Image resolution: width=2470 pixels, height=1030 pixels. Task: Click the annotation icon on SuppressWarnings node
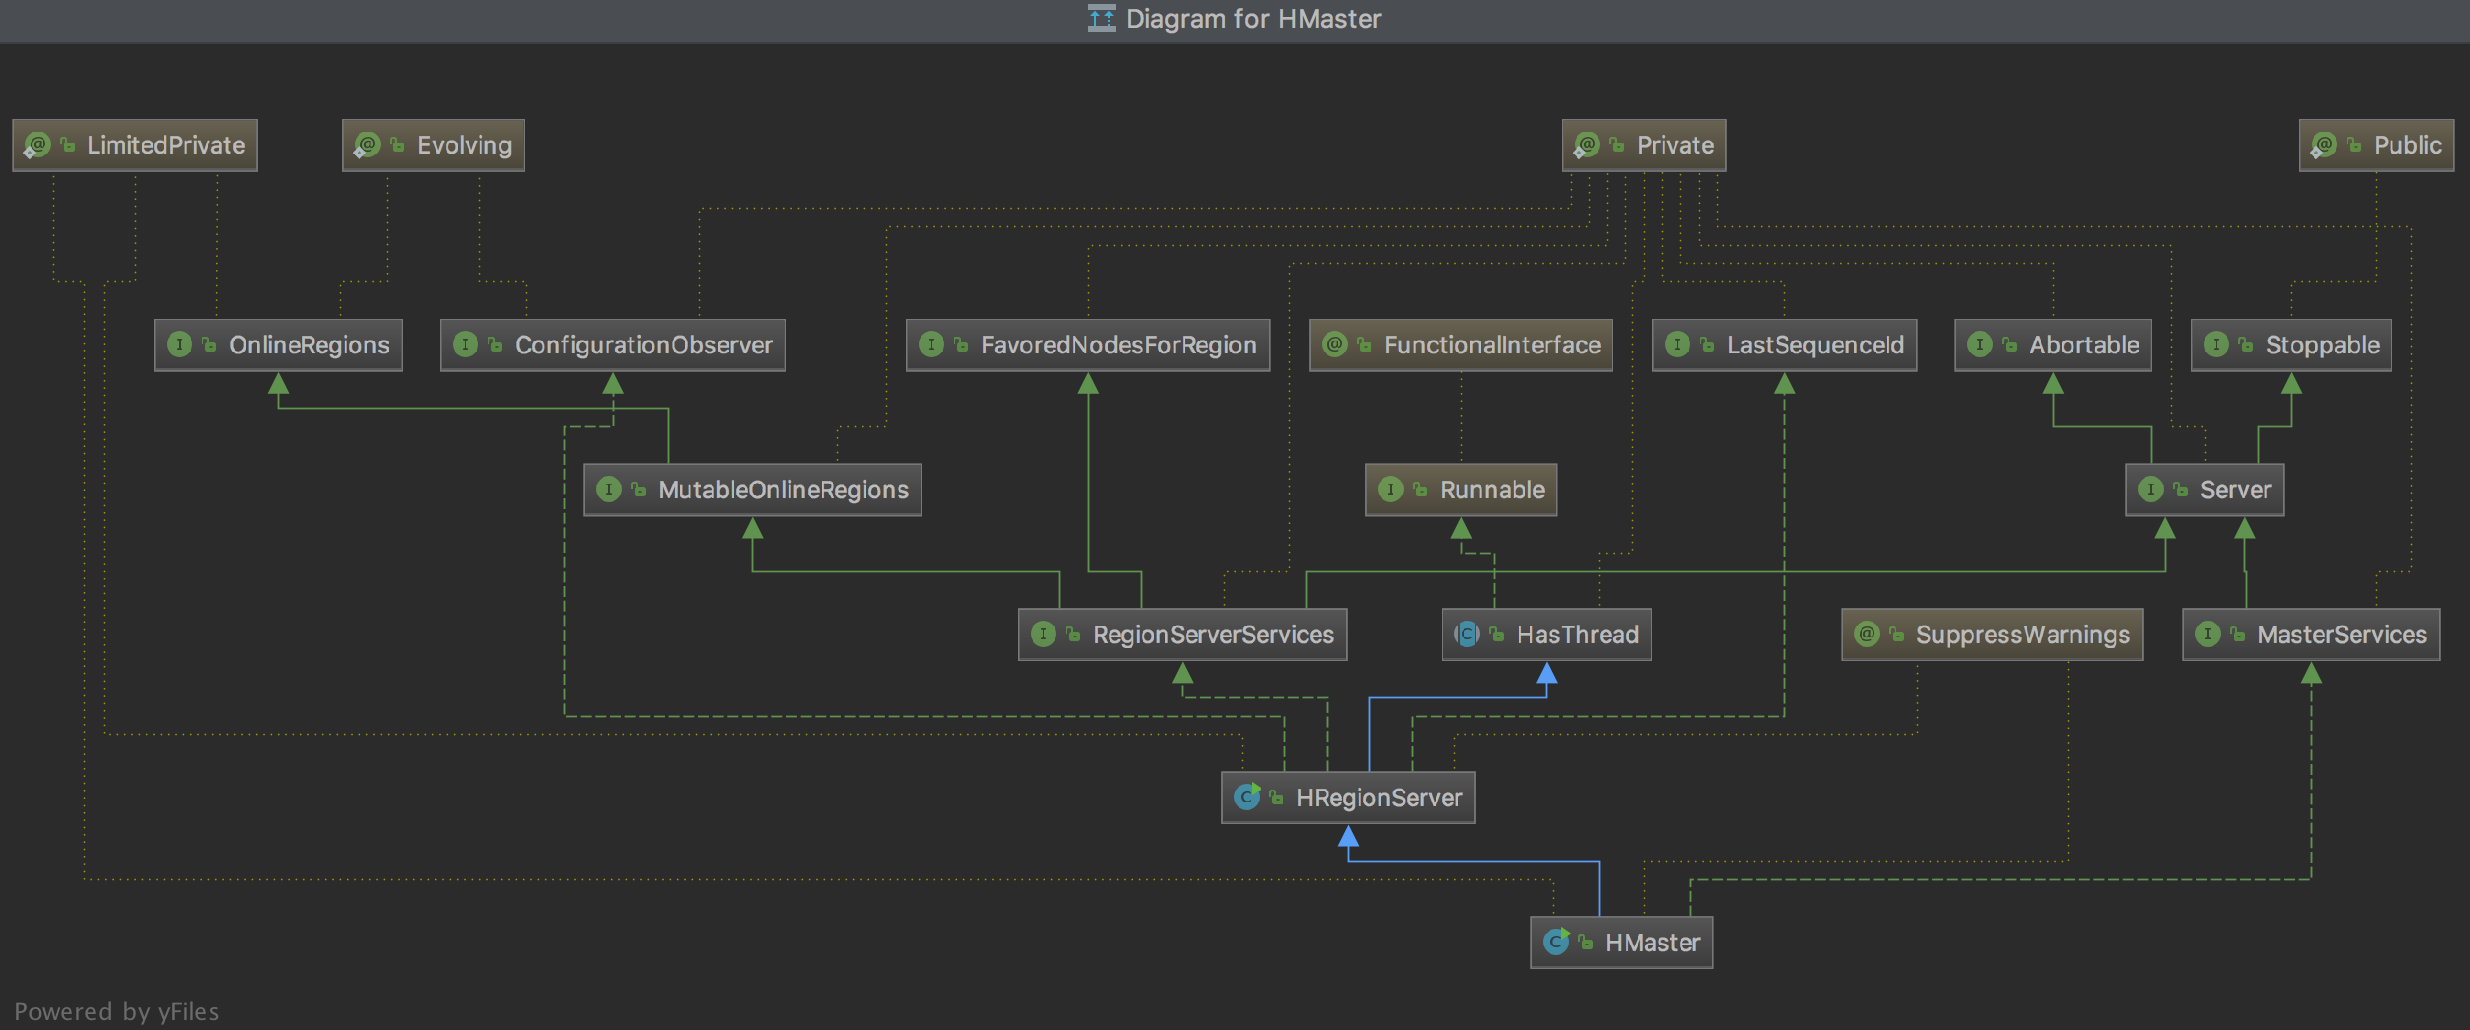point(1866,634)
